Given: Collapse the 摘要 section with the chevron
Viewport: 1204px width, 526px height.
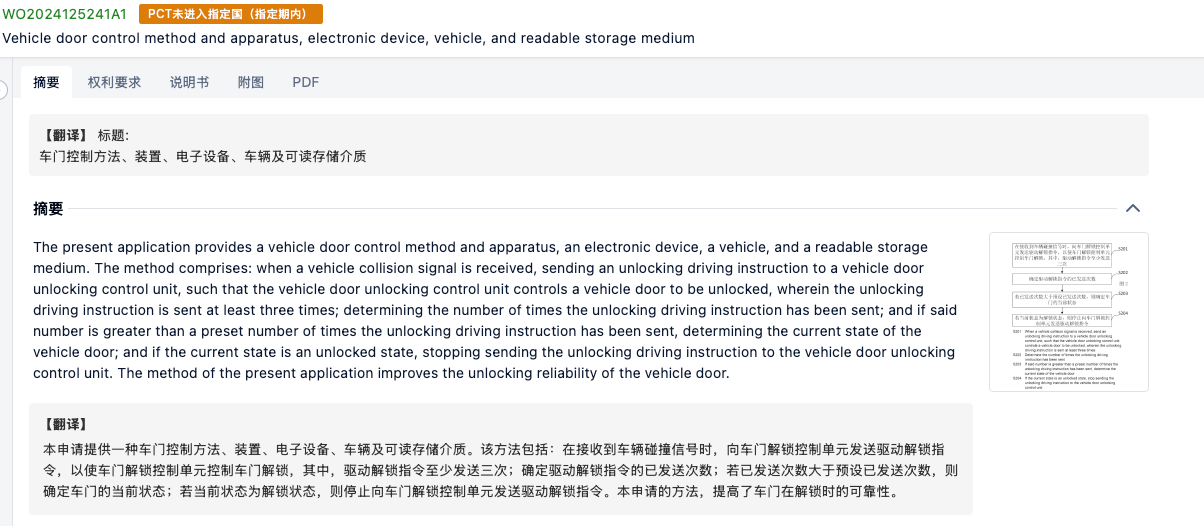Looking at the screenshot, I should [1133, 209].
